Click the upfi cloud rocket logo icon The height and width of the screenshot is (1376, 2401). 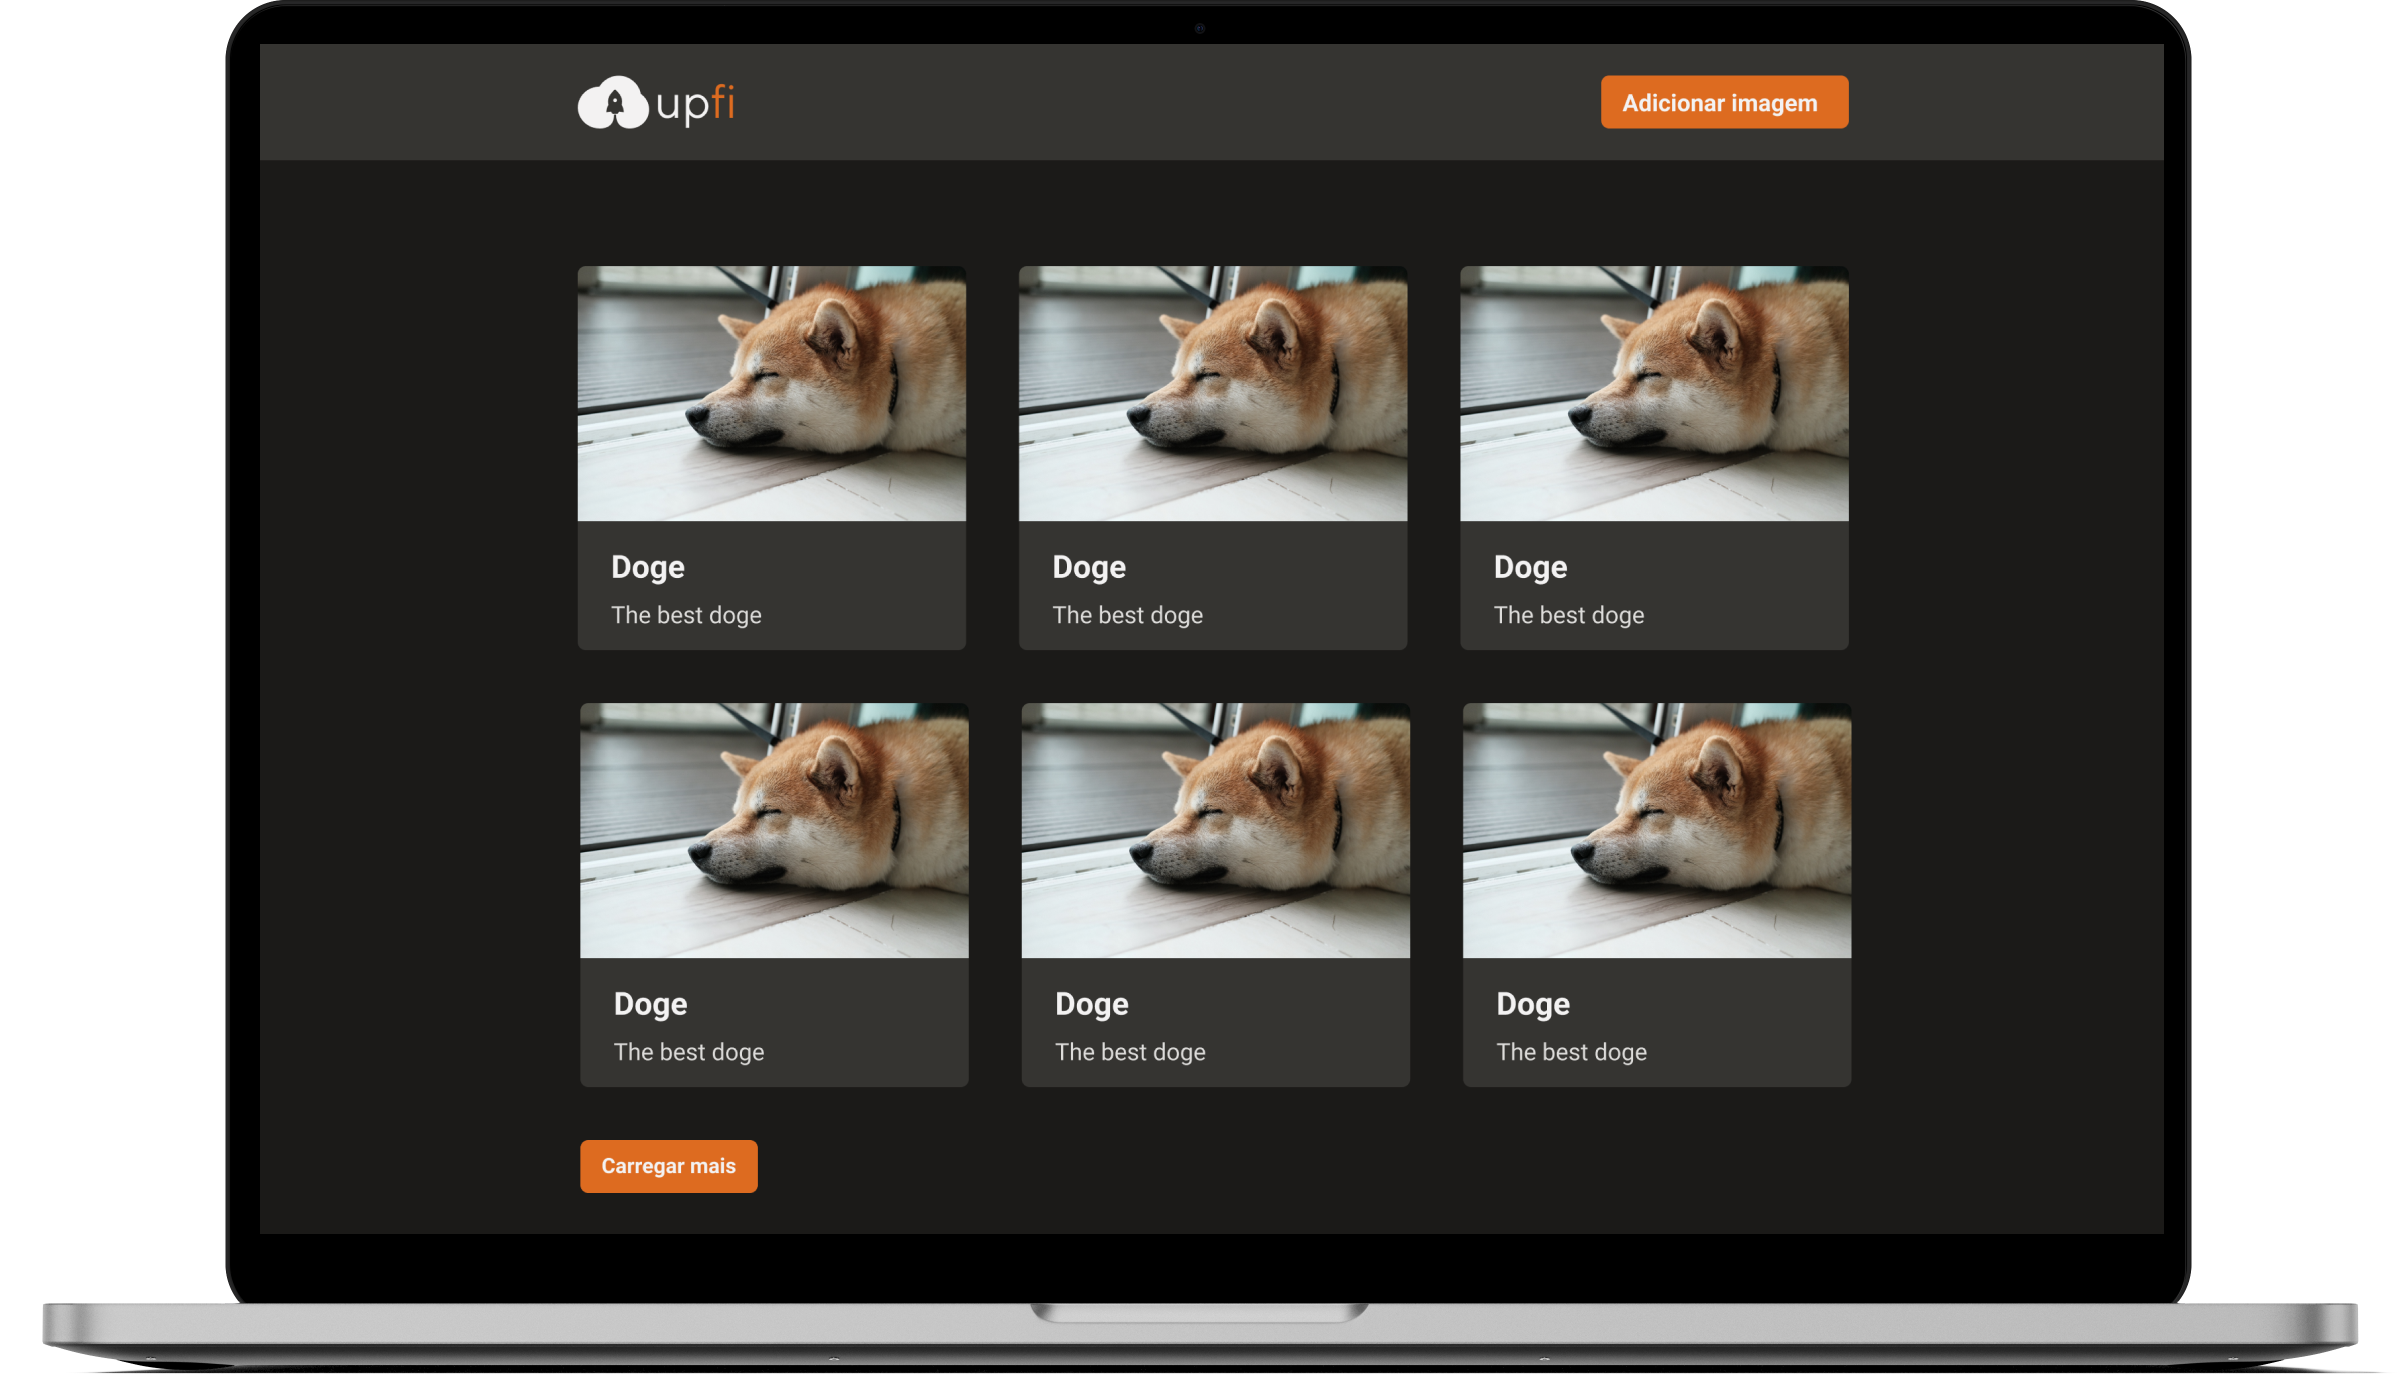(613, 103)
